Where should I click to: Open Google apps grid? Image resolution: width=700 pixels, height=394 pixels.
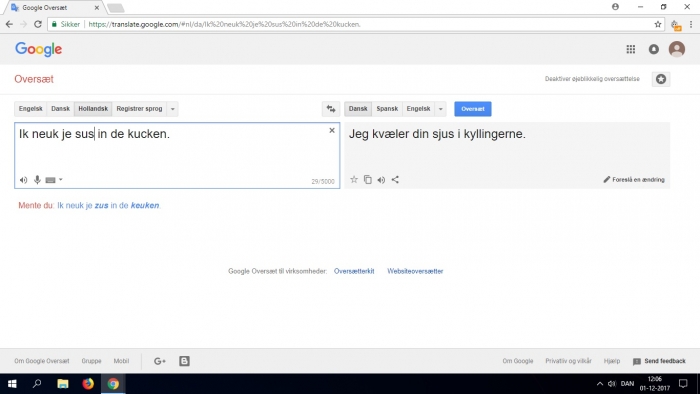(630, 49)
